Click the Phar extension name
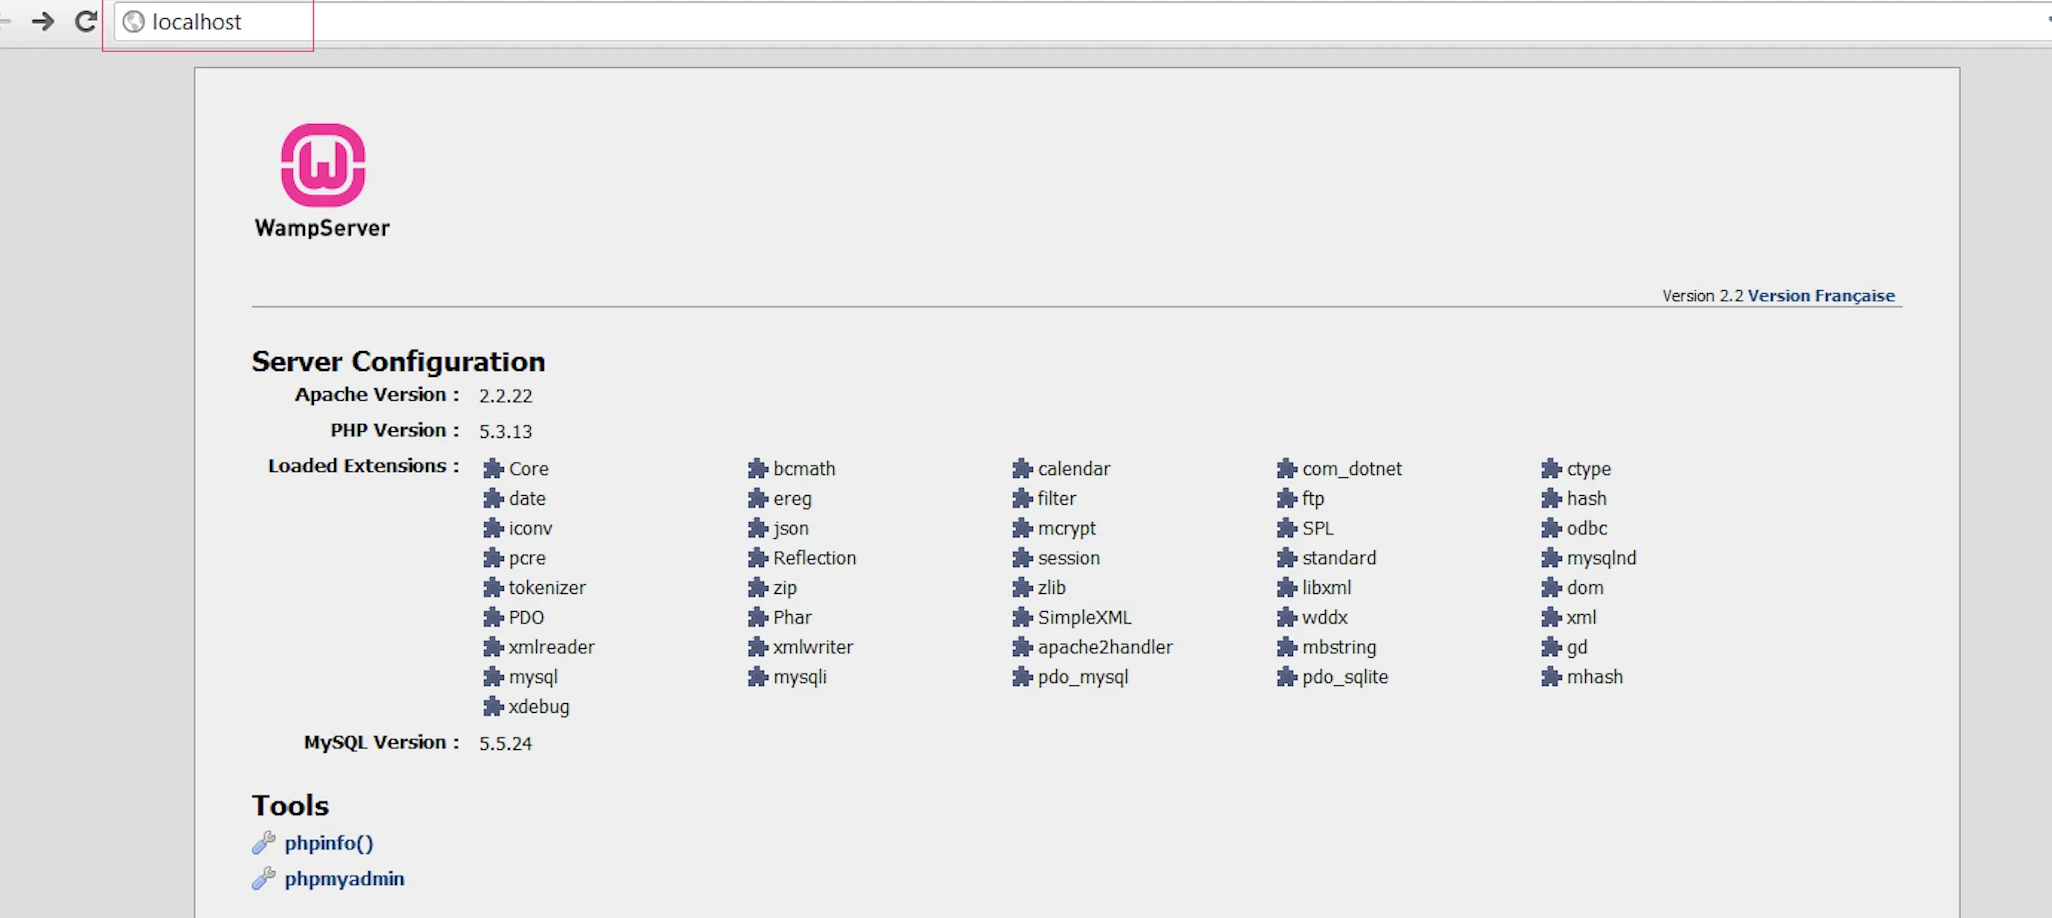The height and width of the screenshot is (918, 2052). [x=792, y=618]
